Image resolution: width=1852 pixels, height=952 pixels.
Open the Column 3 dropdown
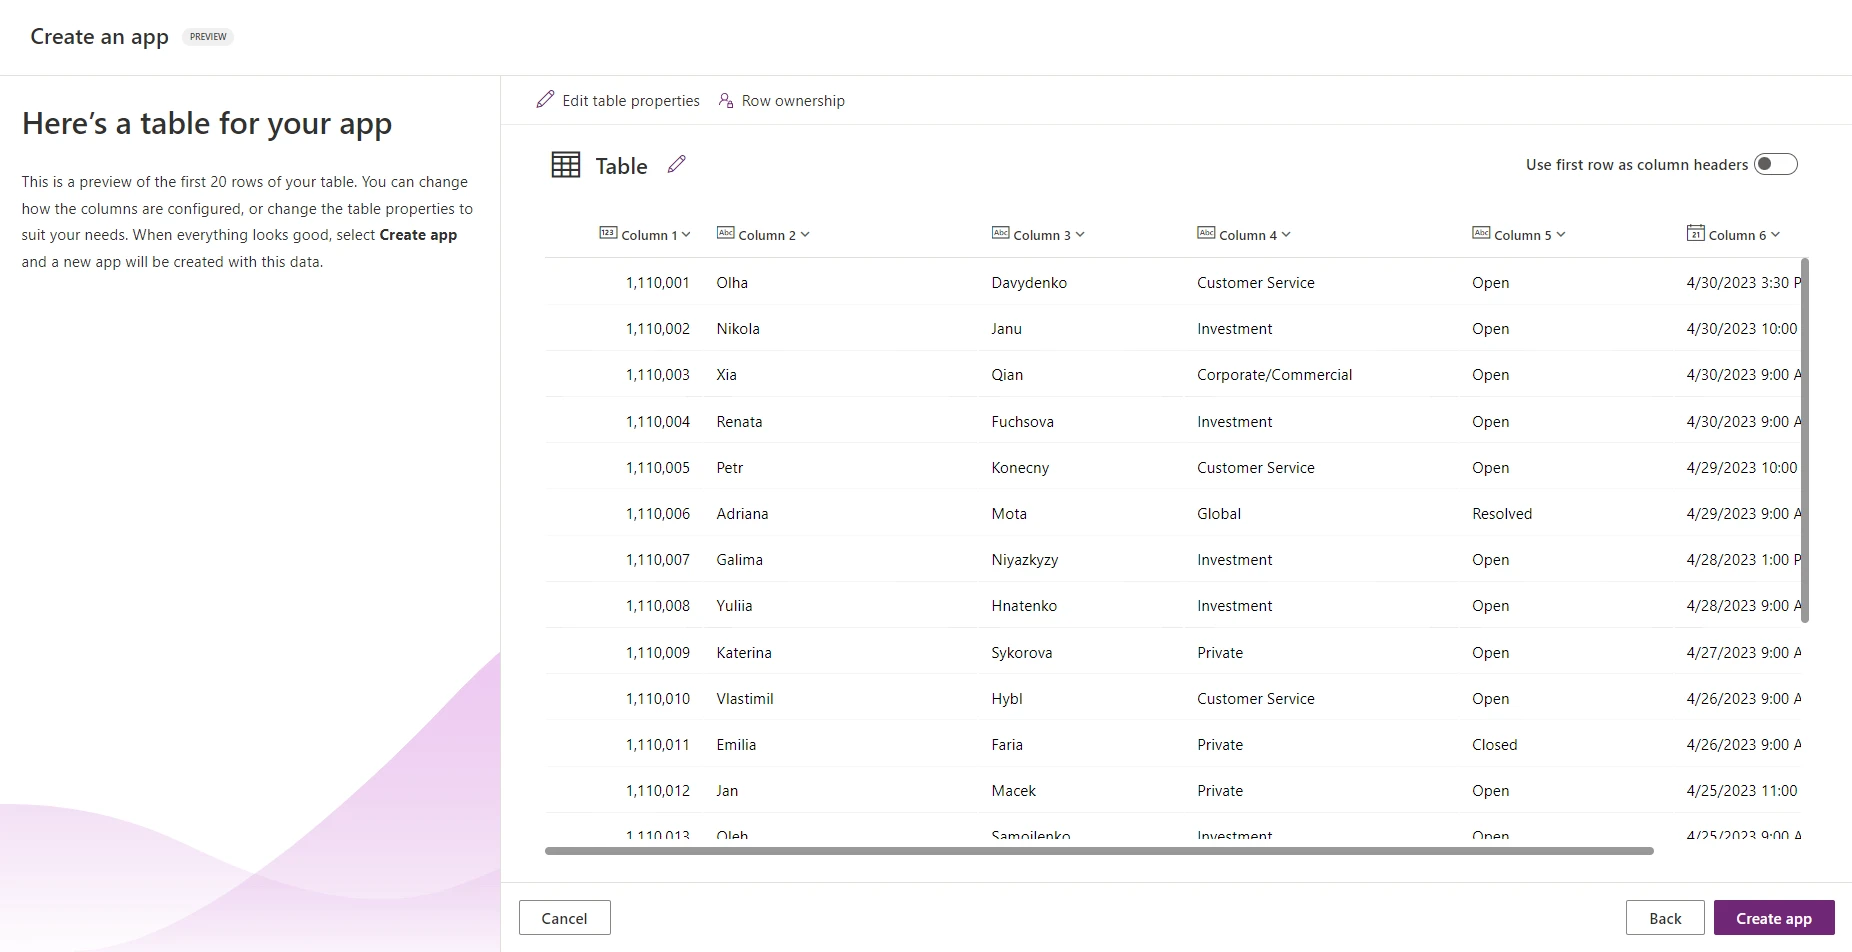pos(1080,234)
